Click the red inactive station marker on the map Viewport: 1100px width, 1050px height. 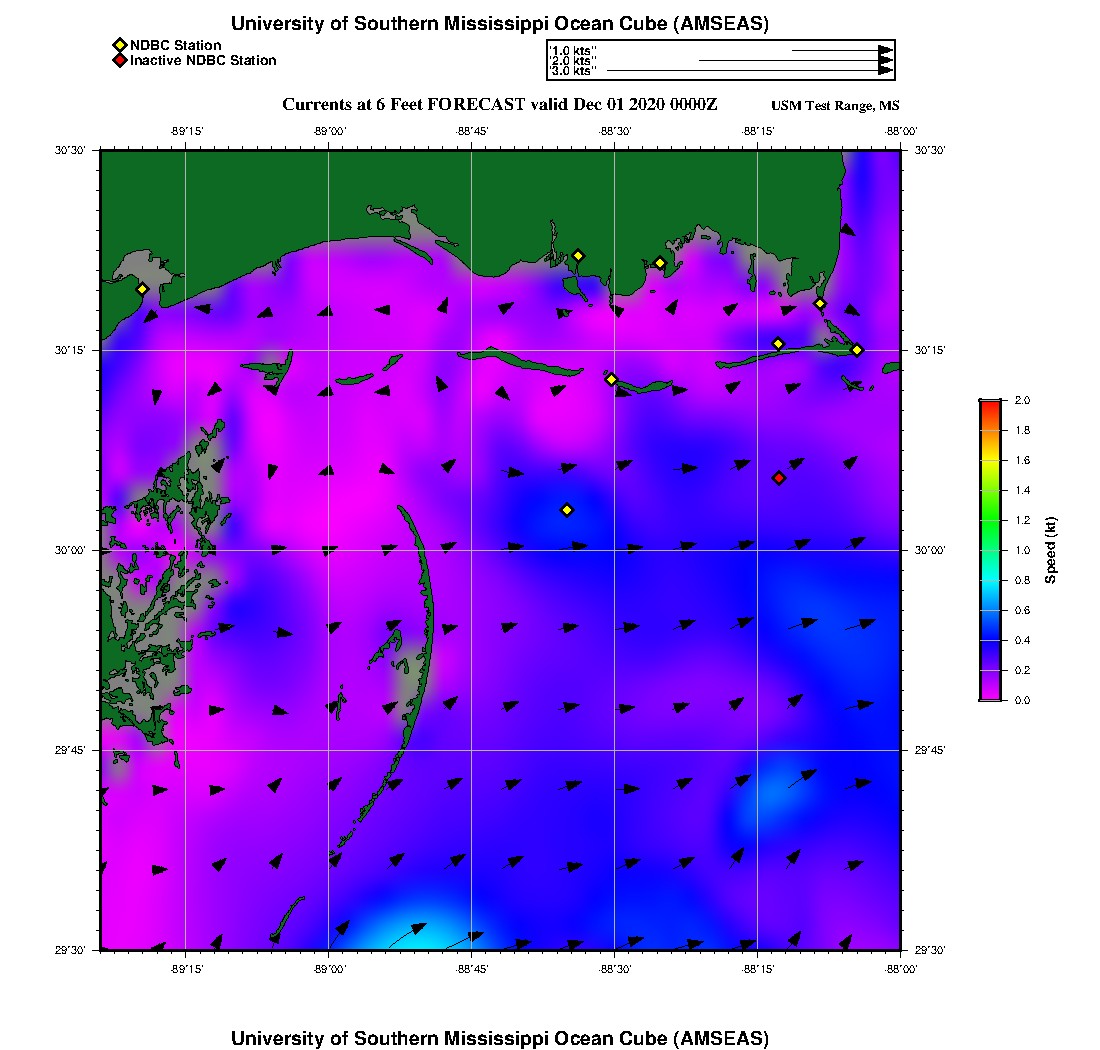[779, 478]
